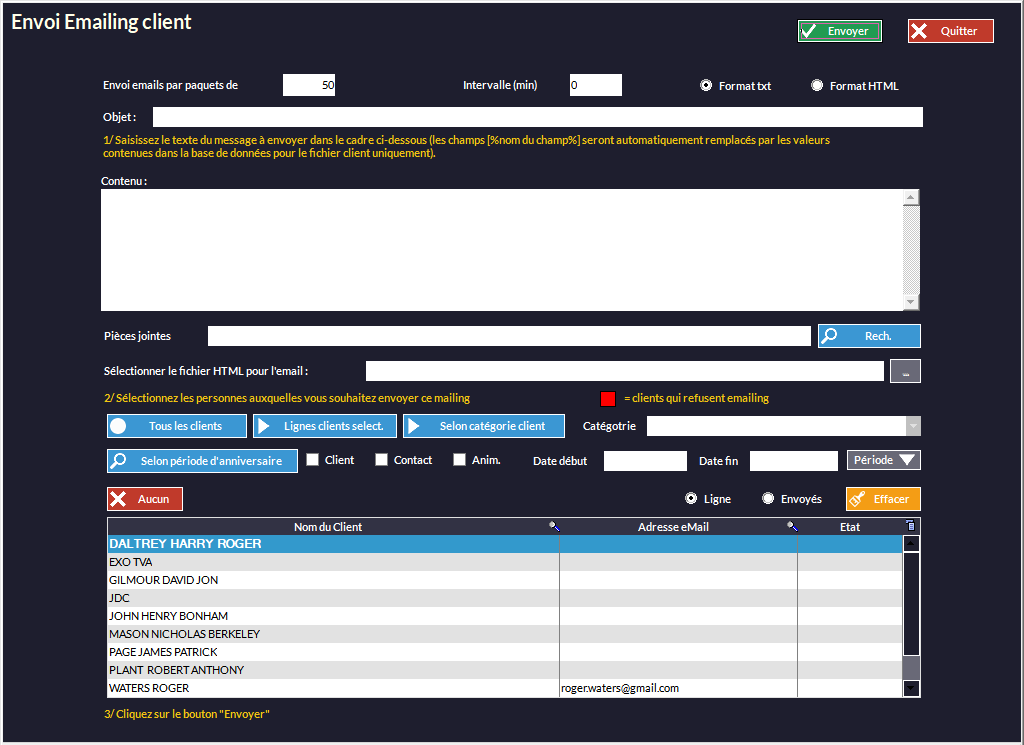The image size is (1024, 745).
Task: Open the Catégotrie dropdown list
Action: 912,426
